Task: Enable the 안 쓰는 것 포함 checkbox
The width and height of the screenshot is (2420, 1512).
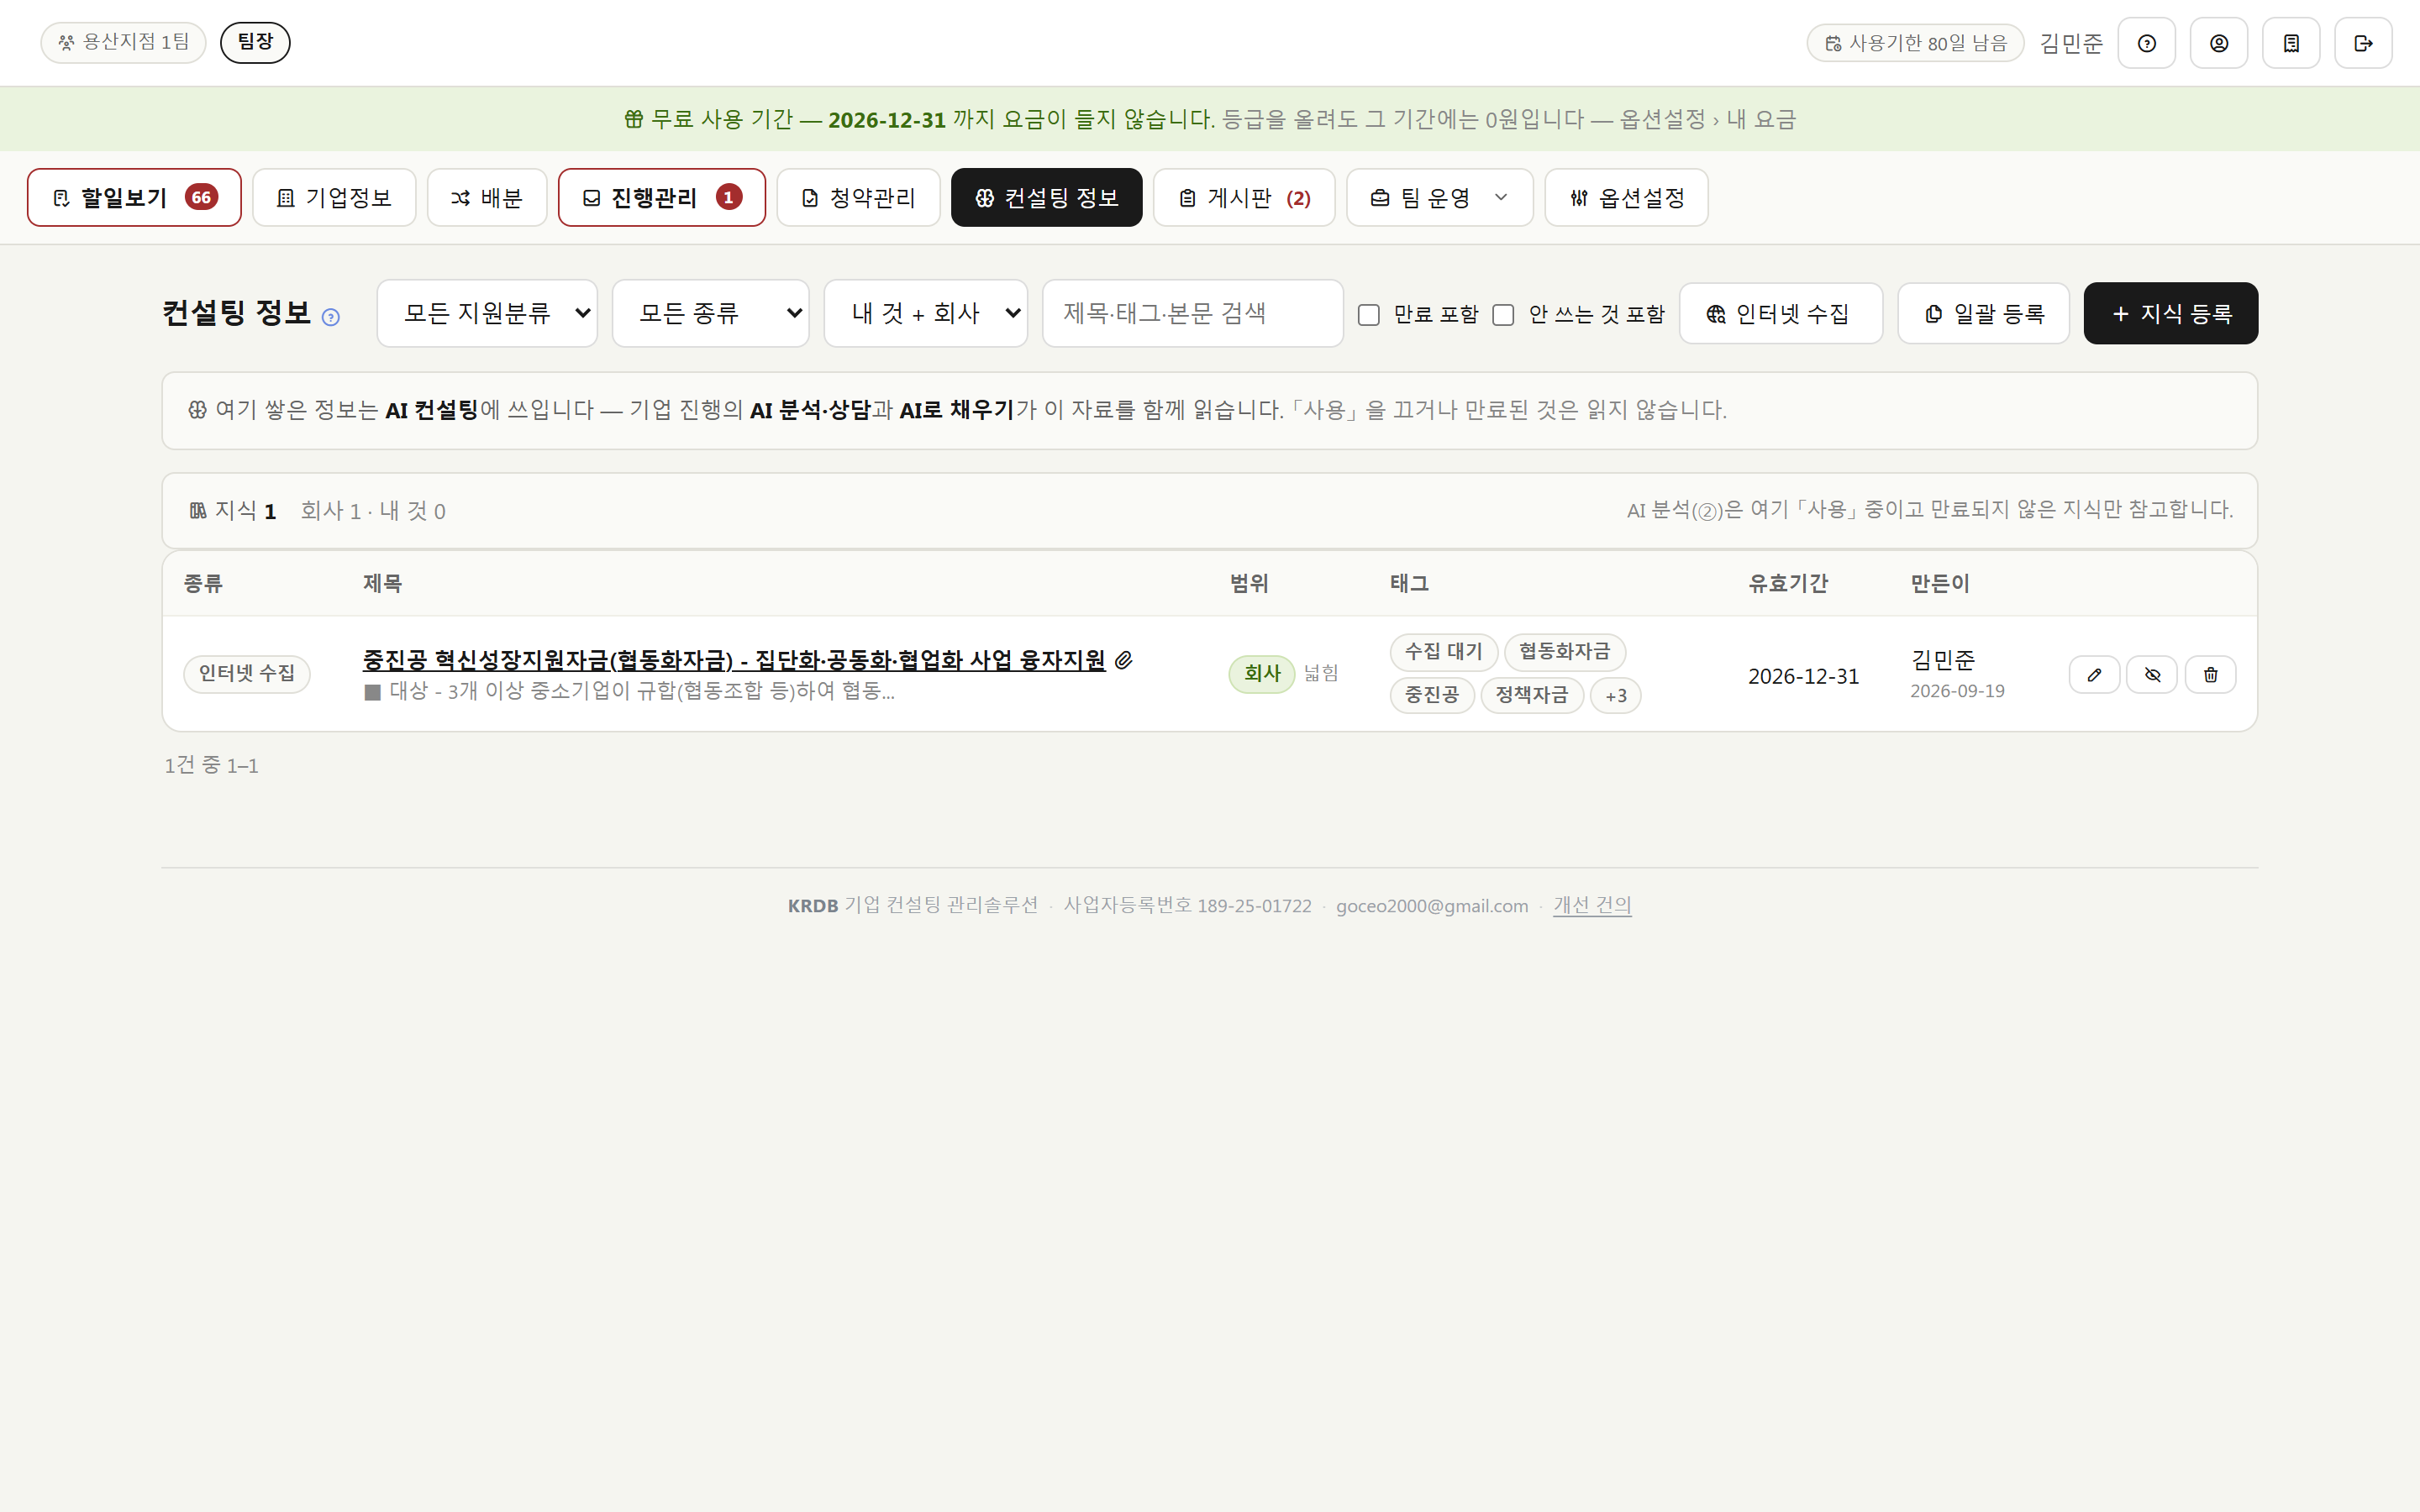Action: coord(1503,315)
